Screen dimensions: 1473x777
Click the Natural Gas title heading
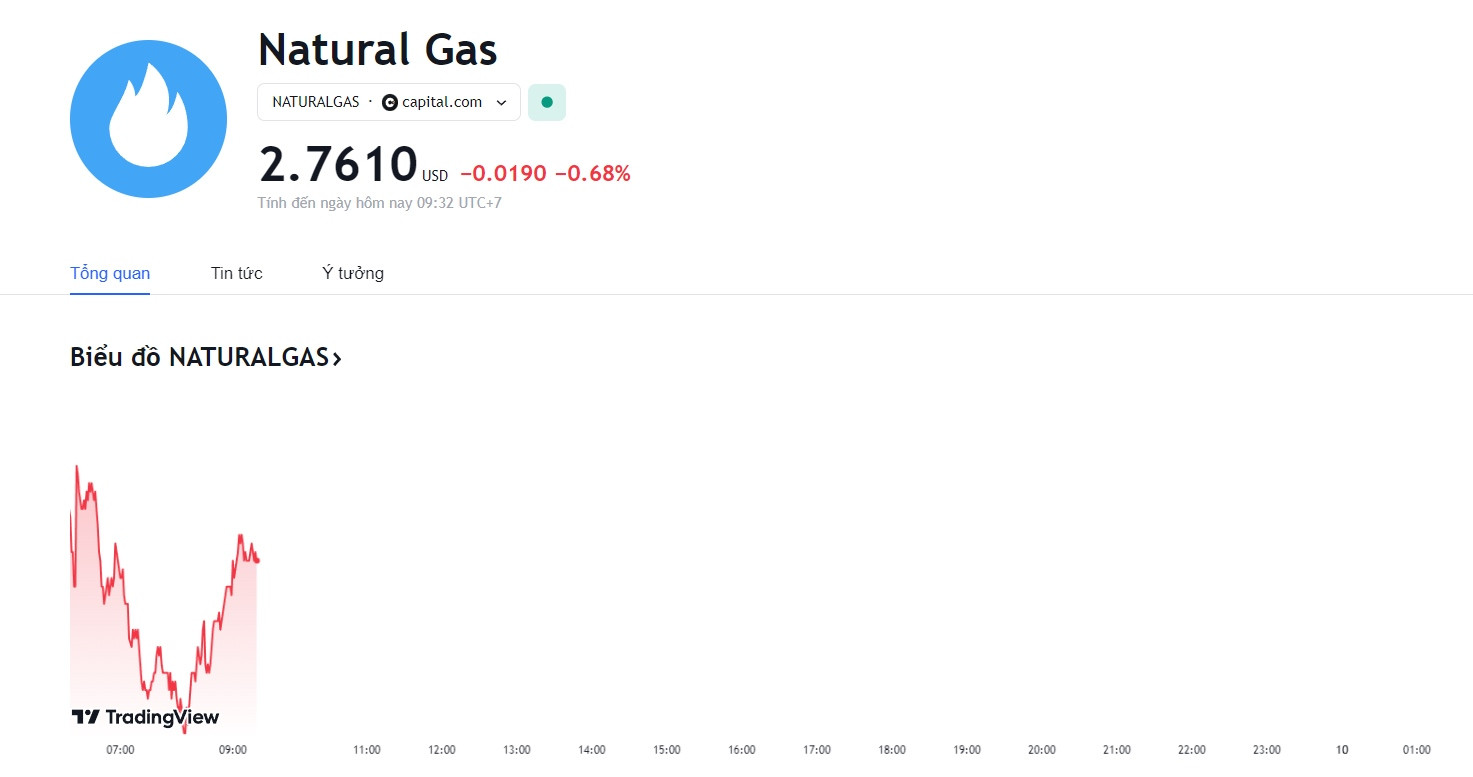378,49
